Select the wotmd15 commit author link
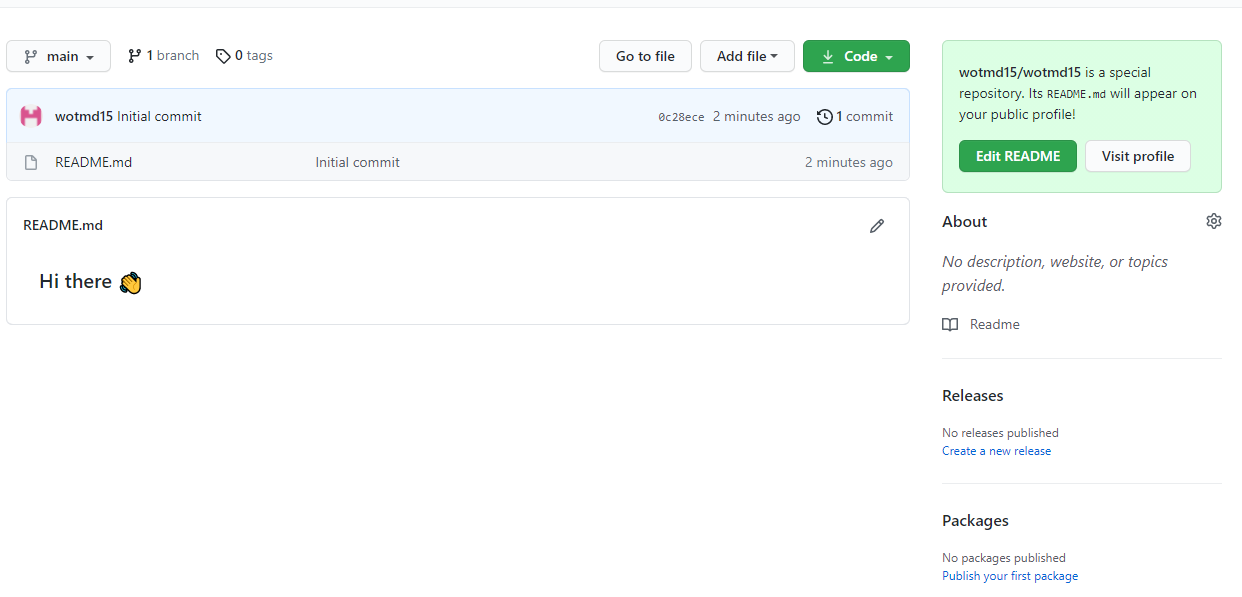 [83, 116]
